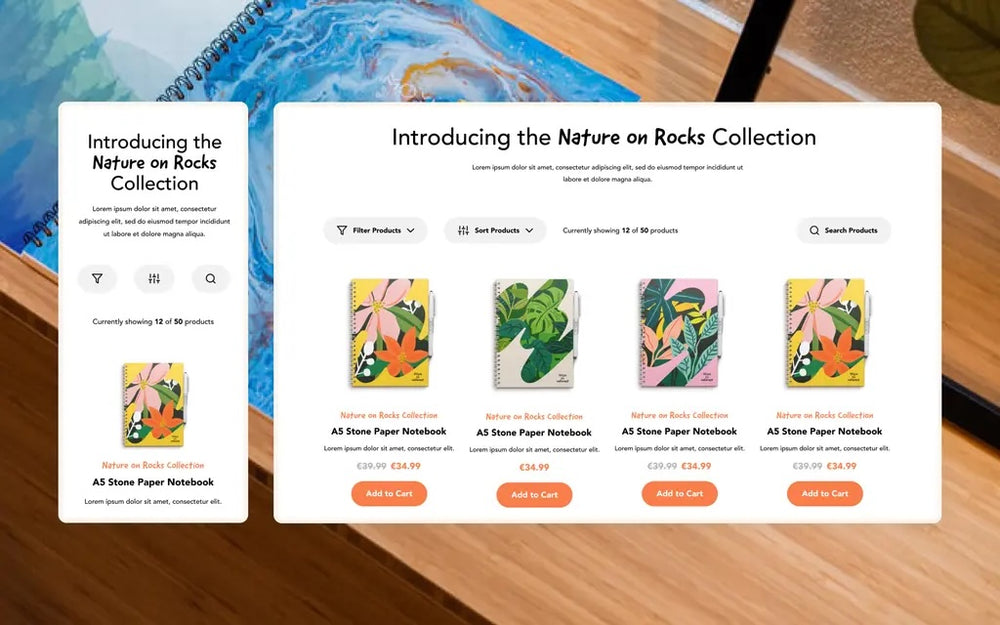Image resolution: width=1000 pixels, height=625 pixels.
Task: Click the sliders sort icon in mobile panel
Action: tap(154, 279)
